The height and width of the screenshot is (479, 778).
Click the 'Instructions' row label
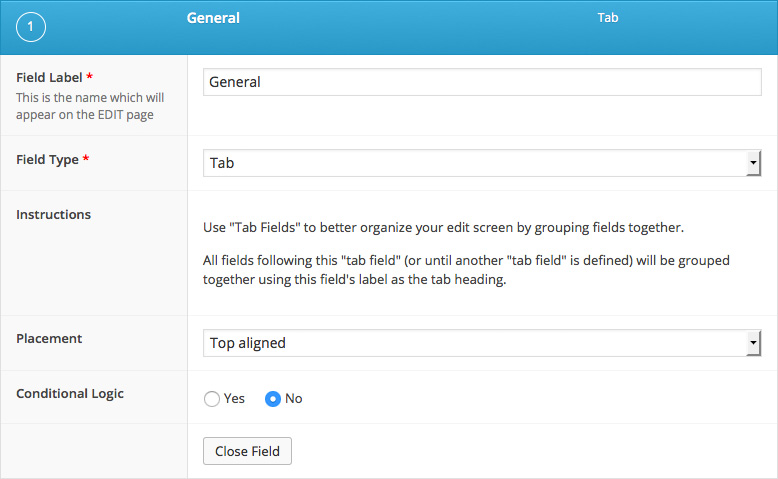tap(53, 214)
